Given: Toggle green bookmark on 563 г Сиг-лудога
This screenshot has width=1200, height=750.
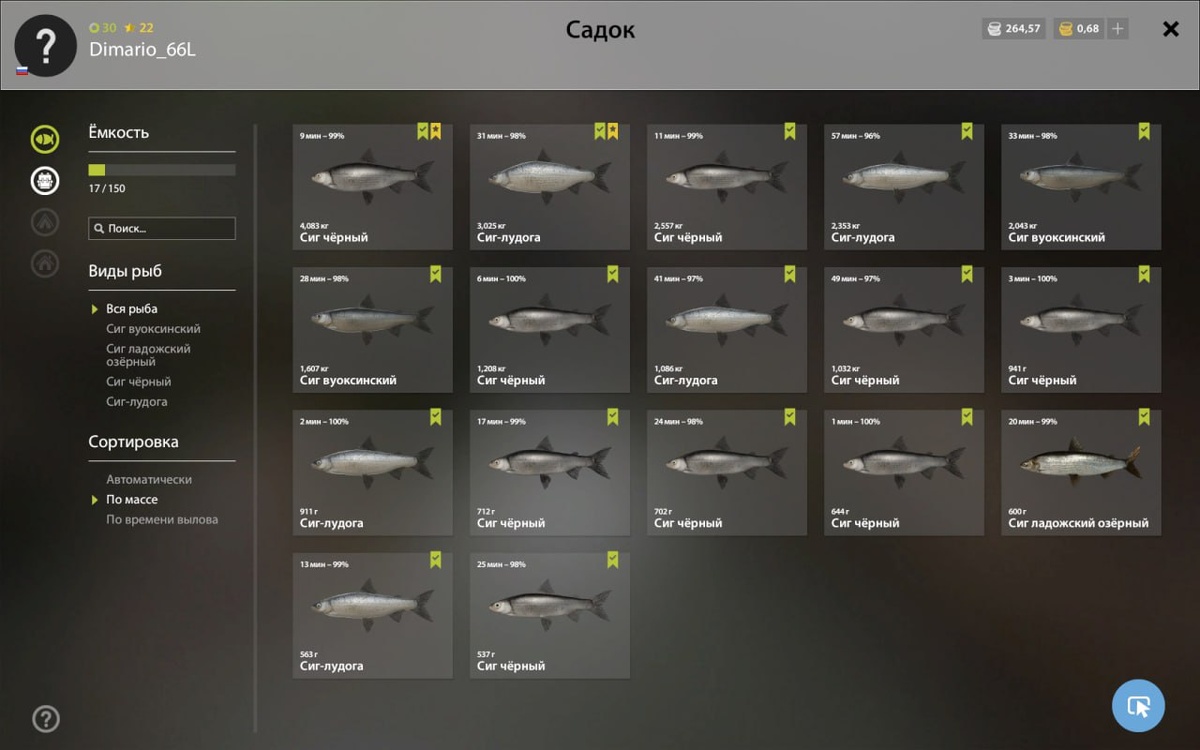Looking at the screenshot, I should pos(436,559).
